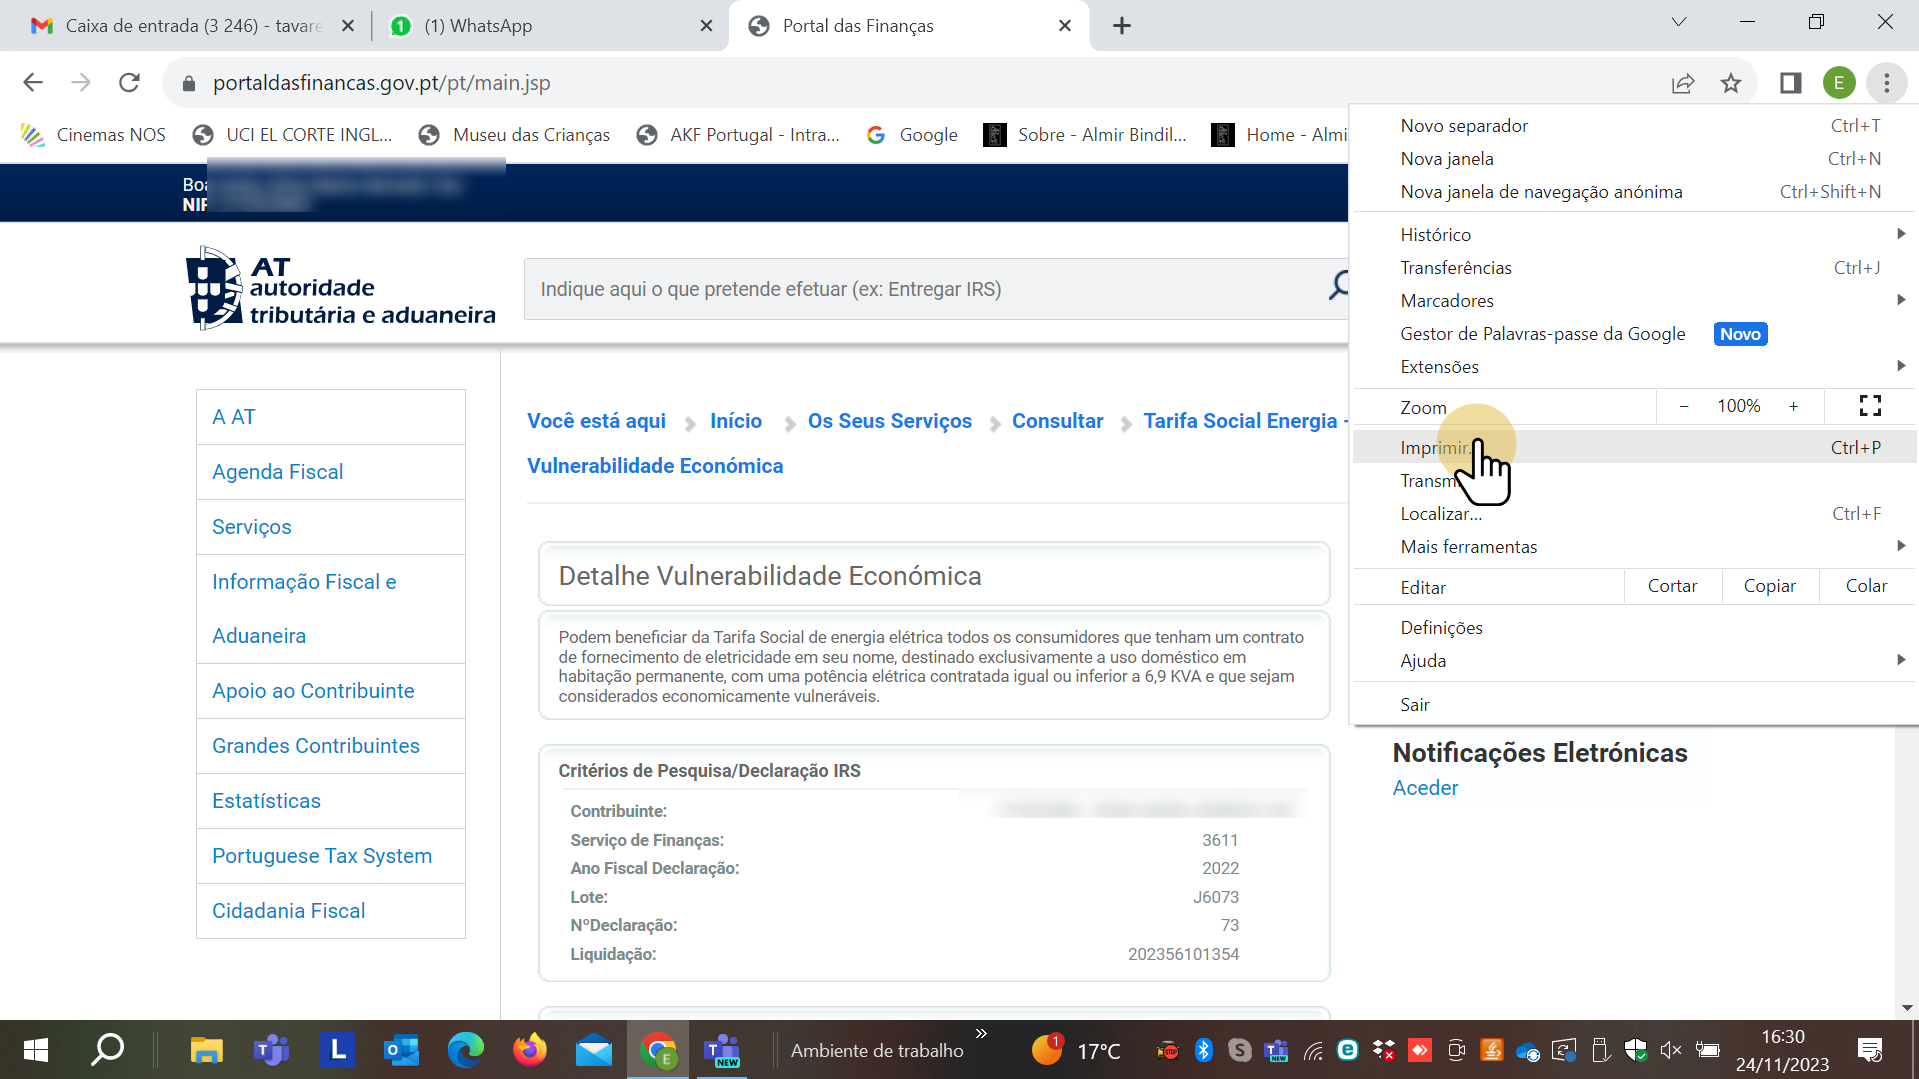Click the Os Seus Serviços breadcrumb link
This screenshot has width=1919, height=1079.
tap(889, 421)
